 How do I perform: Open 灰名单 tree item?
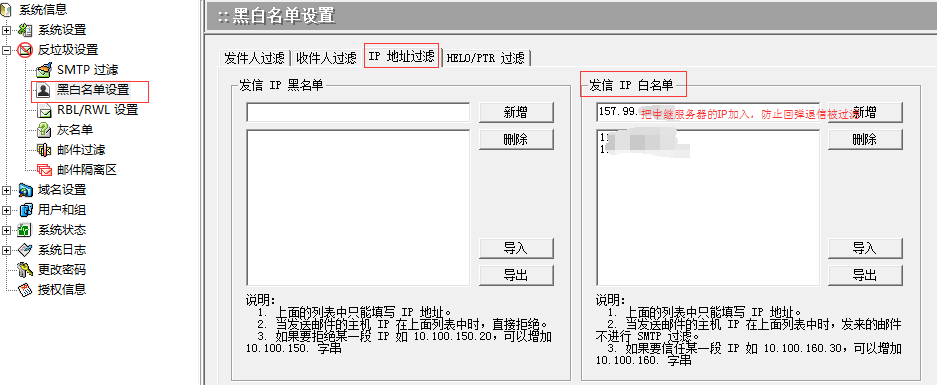click(x=75, y=130)
